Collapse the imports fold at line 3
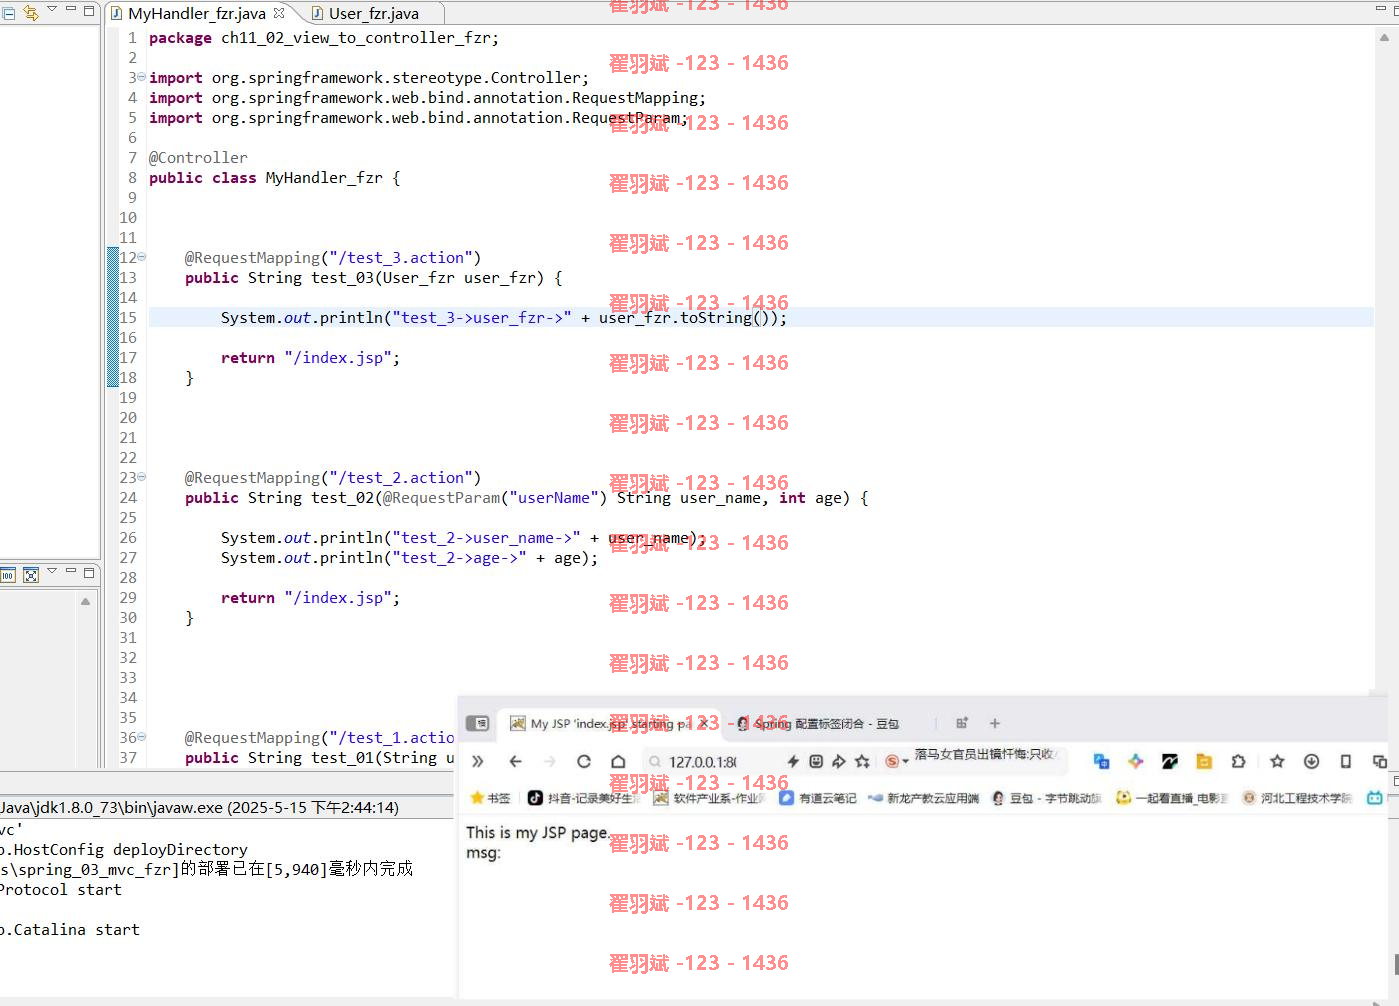 [x=141, y=77]
